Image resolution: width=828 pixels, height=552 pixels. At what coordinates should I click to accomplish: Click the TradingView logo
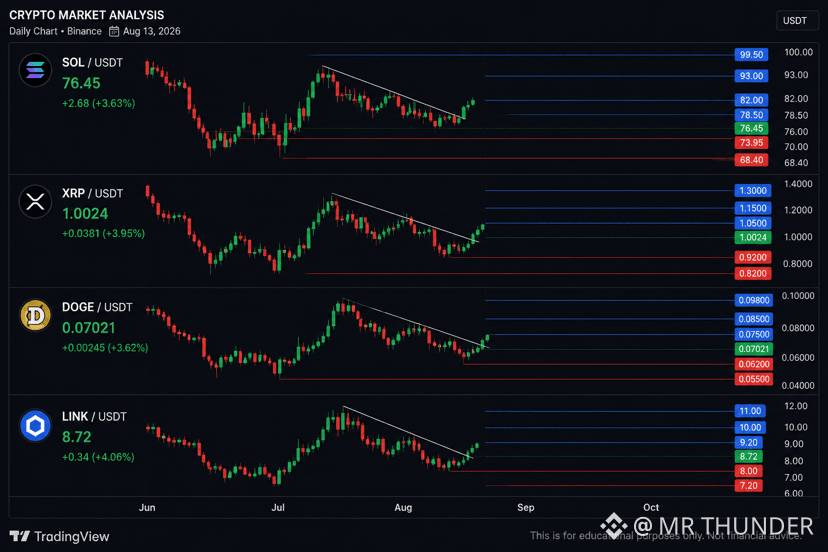pos(59,537)
